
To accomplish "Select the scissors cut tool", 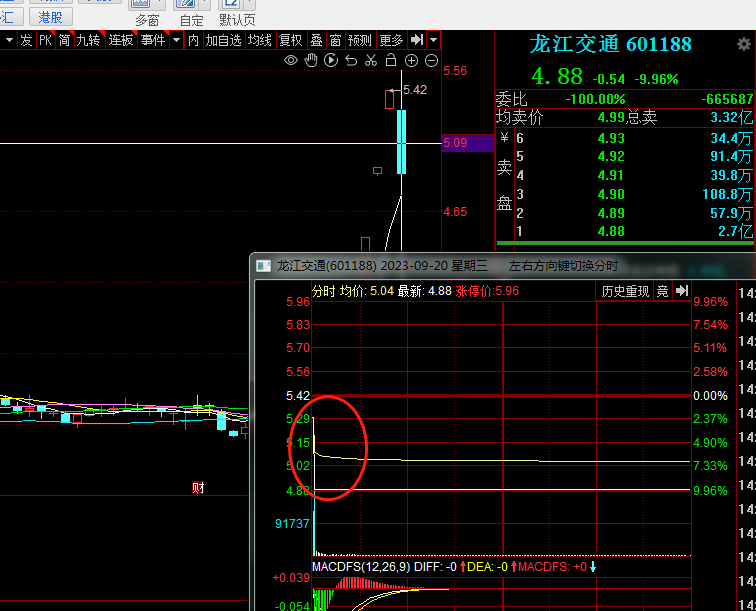I will tap(371, 61).
